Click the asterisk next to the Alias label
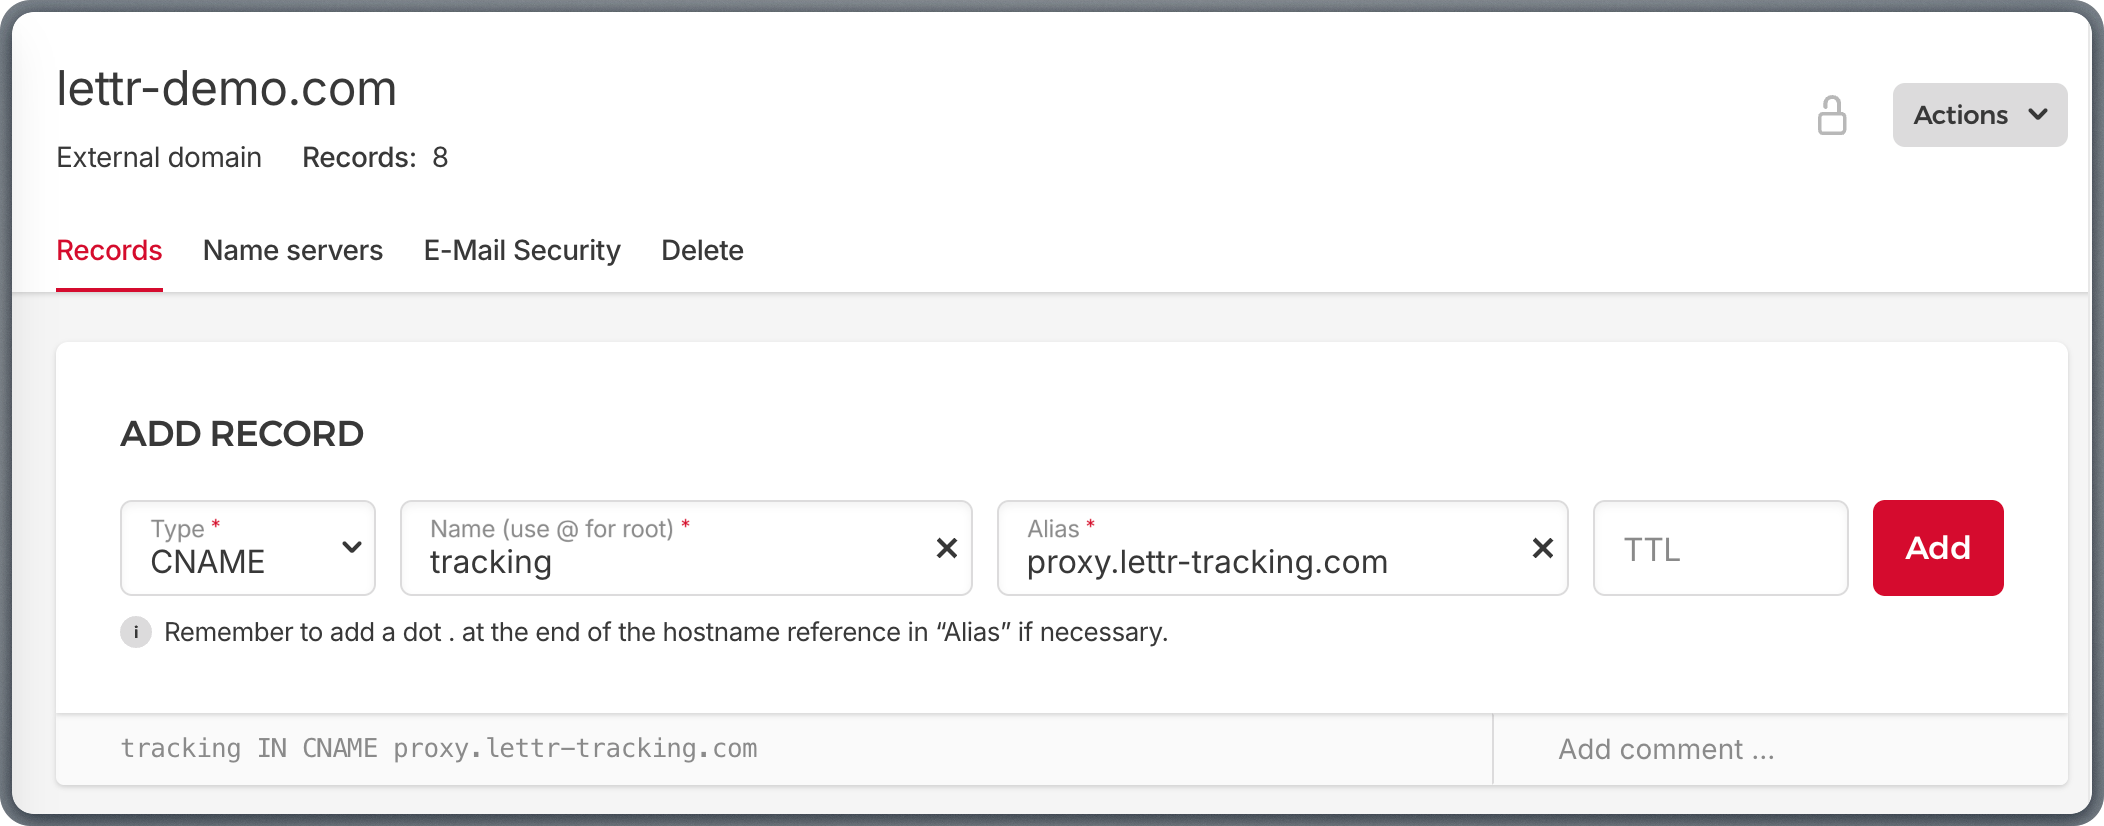This screenshot has height=826, width=2104. [x=1091, y=524]
